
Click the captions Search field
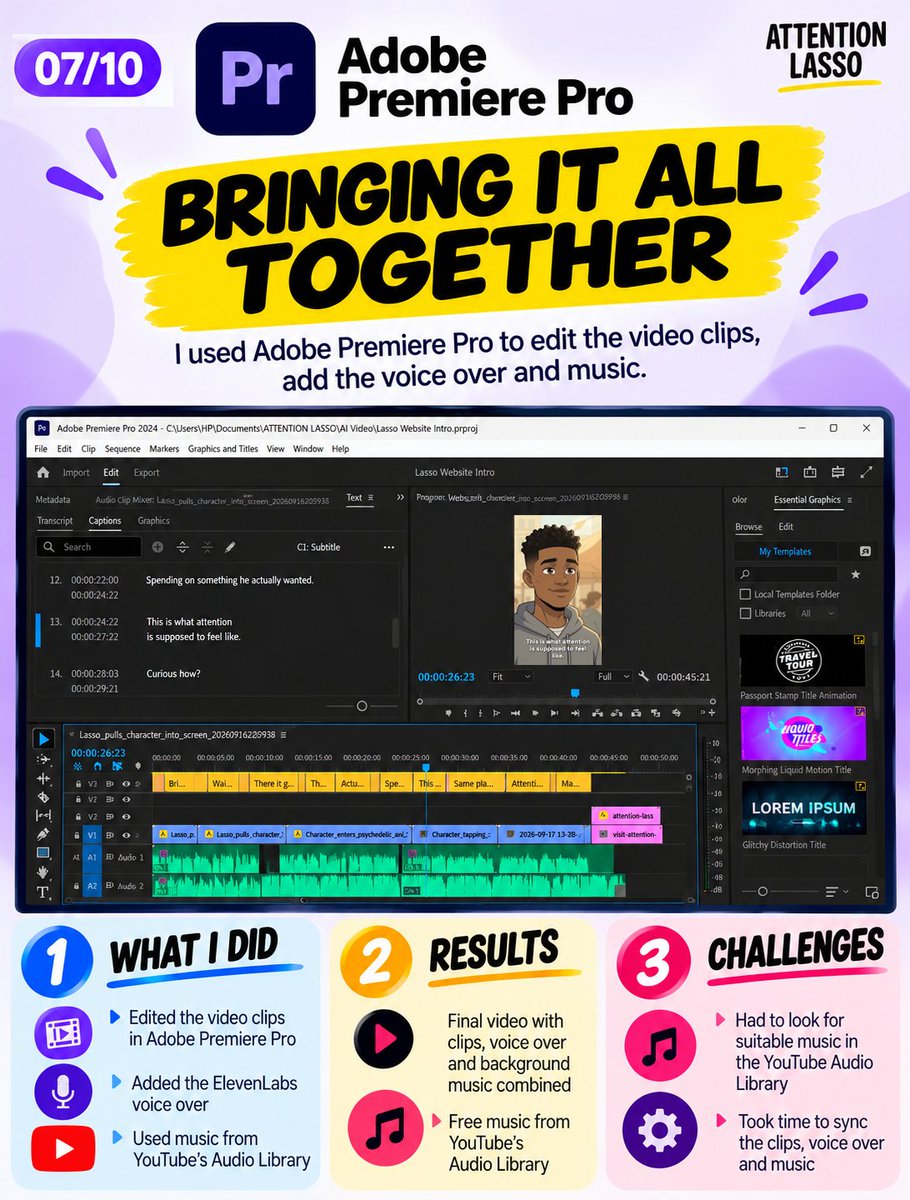89,547
